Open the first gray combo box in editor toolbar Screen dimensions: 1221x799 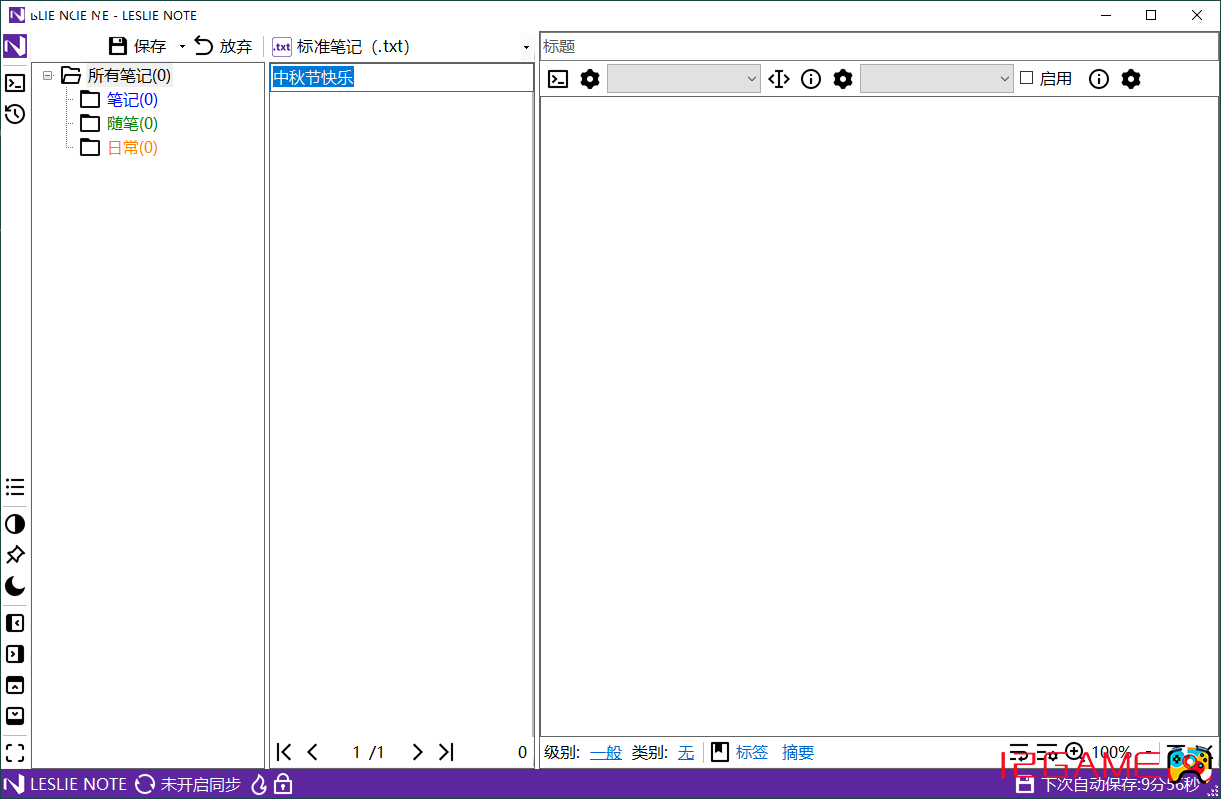(x=683, y=79)
